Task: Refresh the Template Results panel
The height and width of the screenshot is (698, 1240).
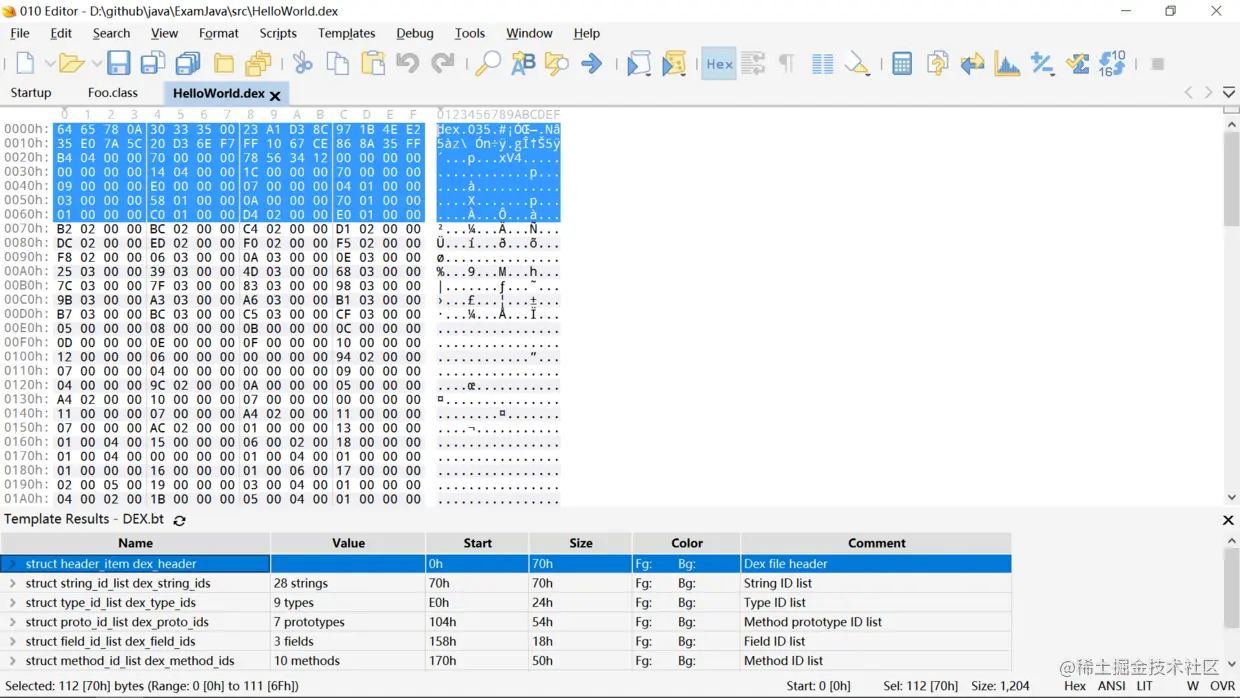Action: (x=180, y=520)
